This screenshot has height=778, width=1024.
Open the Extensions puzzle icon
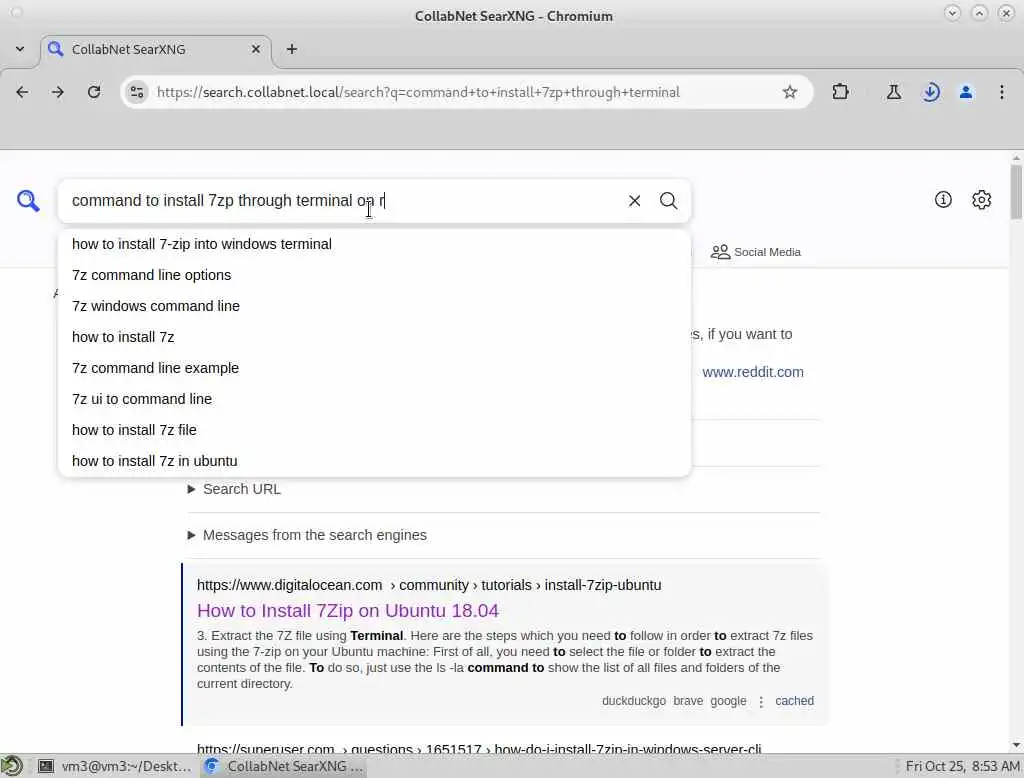(840, 92)
